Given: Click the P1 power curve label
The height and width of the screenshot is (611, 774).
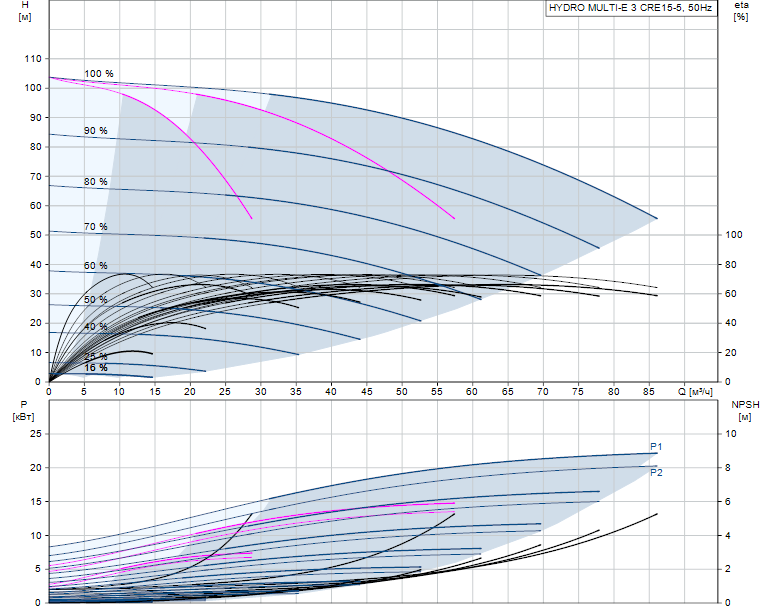Looking at the screenshot, I should 656,447.
